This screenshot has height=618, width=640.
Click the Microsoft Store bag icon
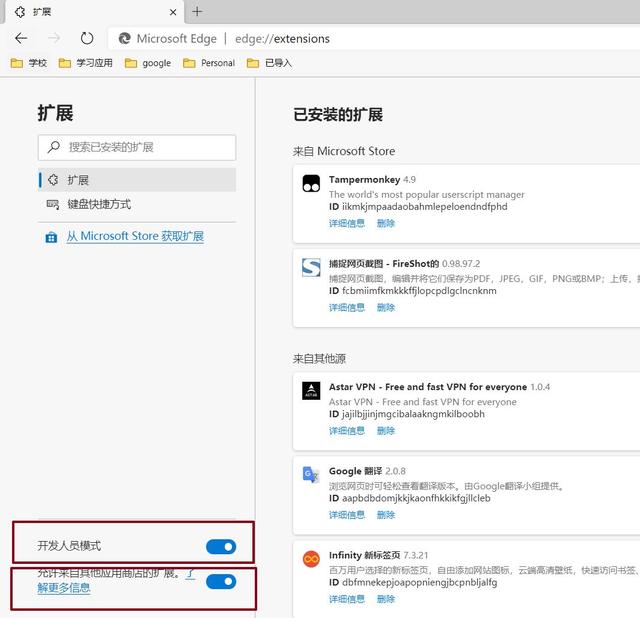click(51, 237)
